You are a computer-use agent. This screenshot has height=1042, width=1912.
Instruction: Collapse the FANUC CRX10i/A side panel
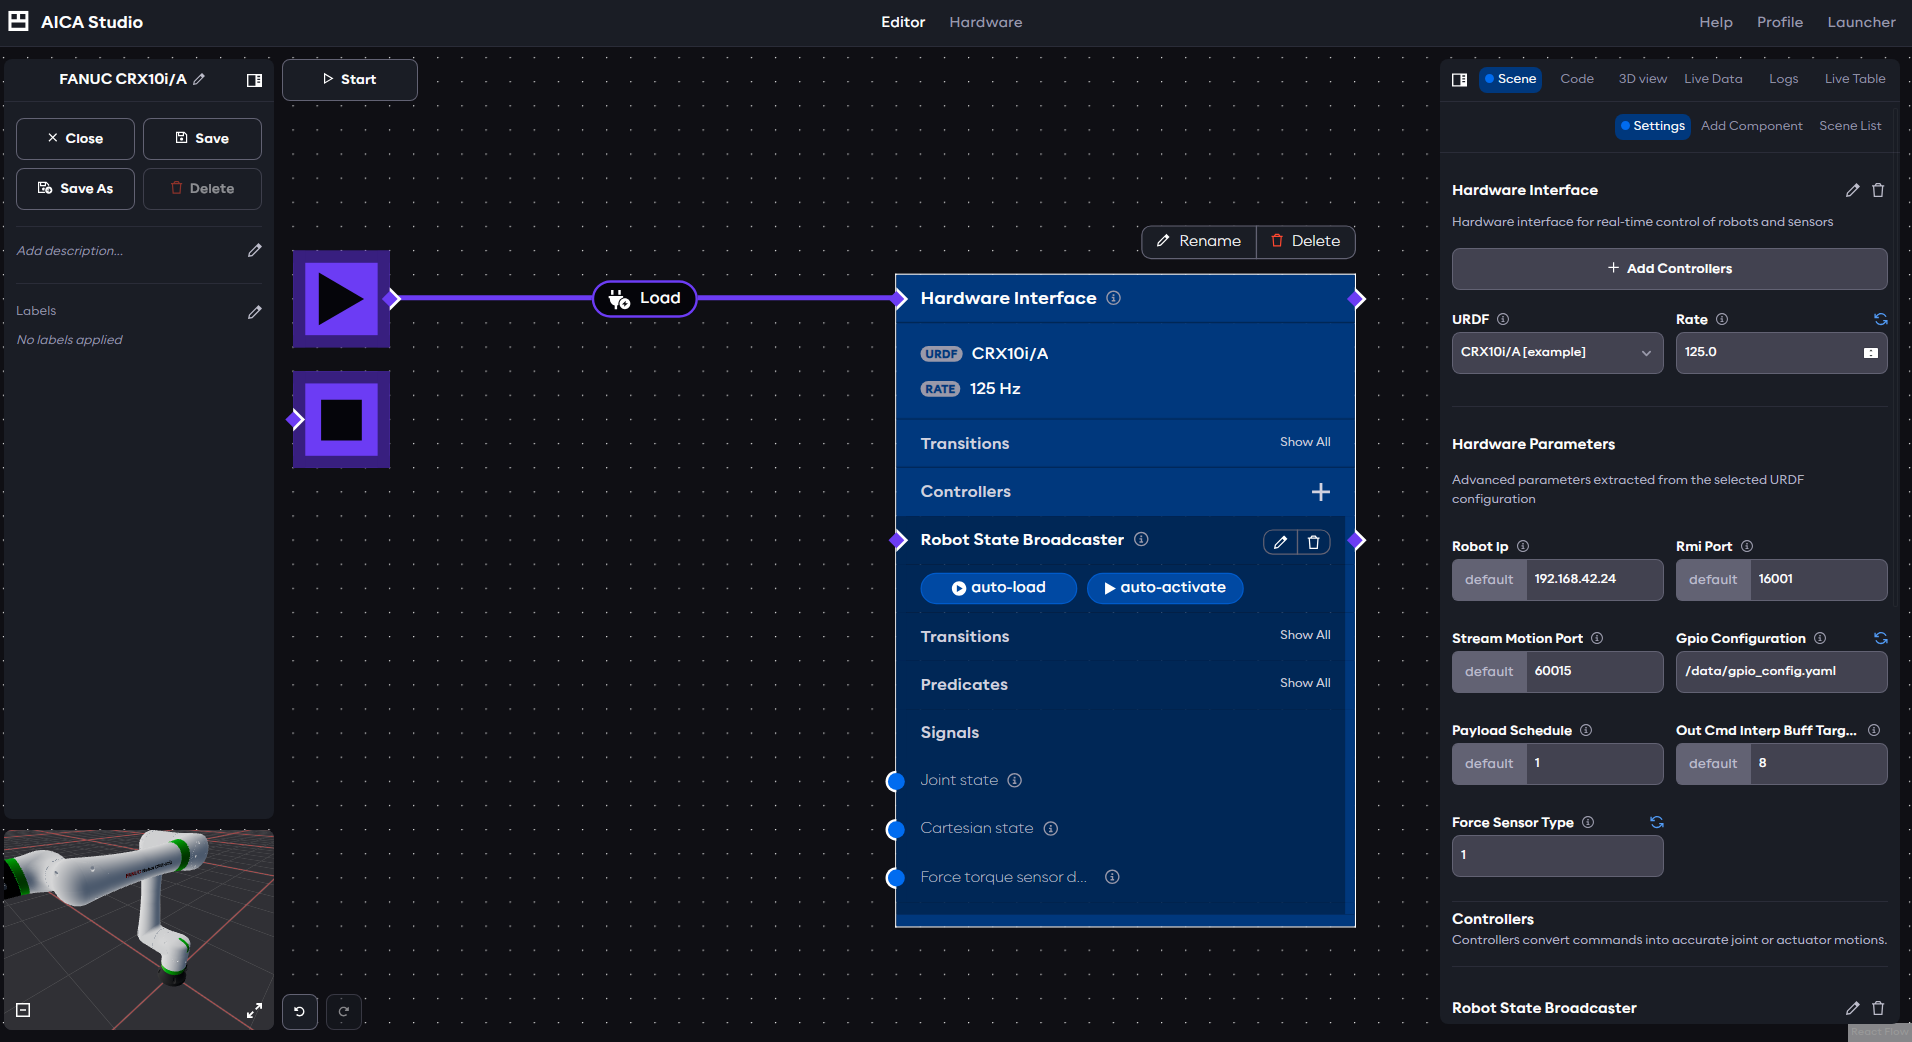click(x=254, y=80)
